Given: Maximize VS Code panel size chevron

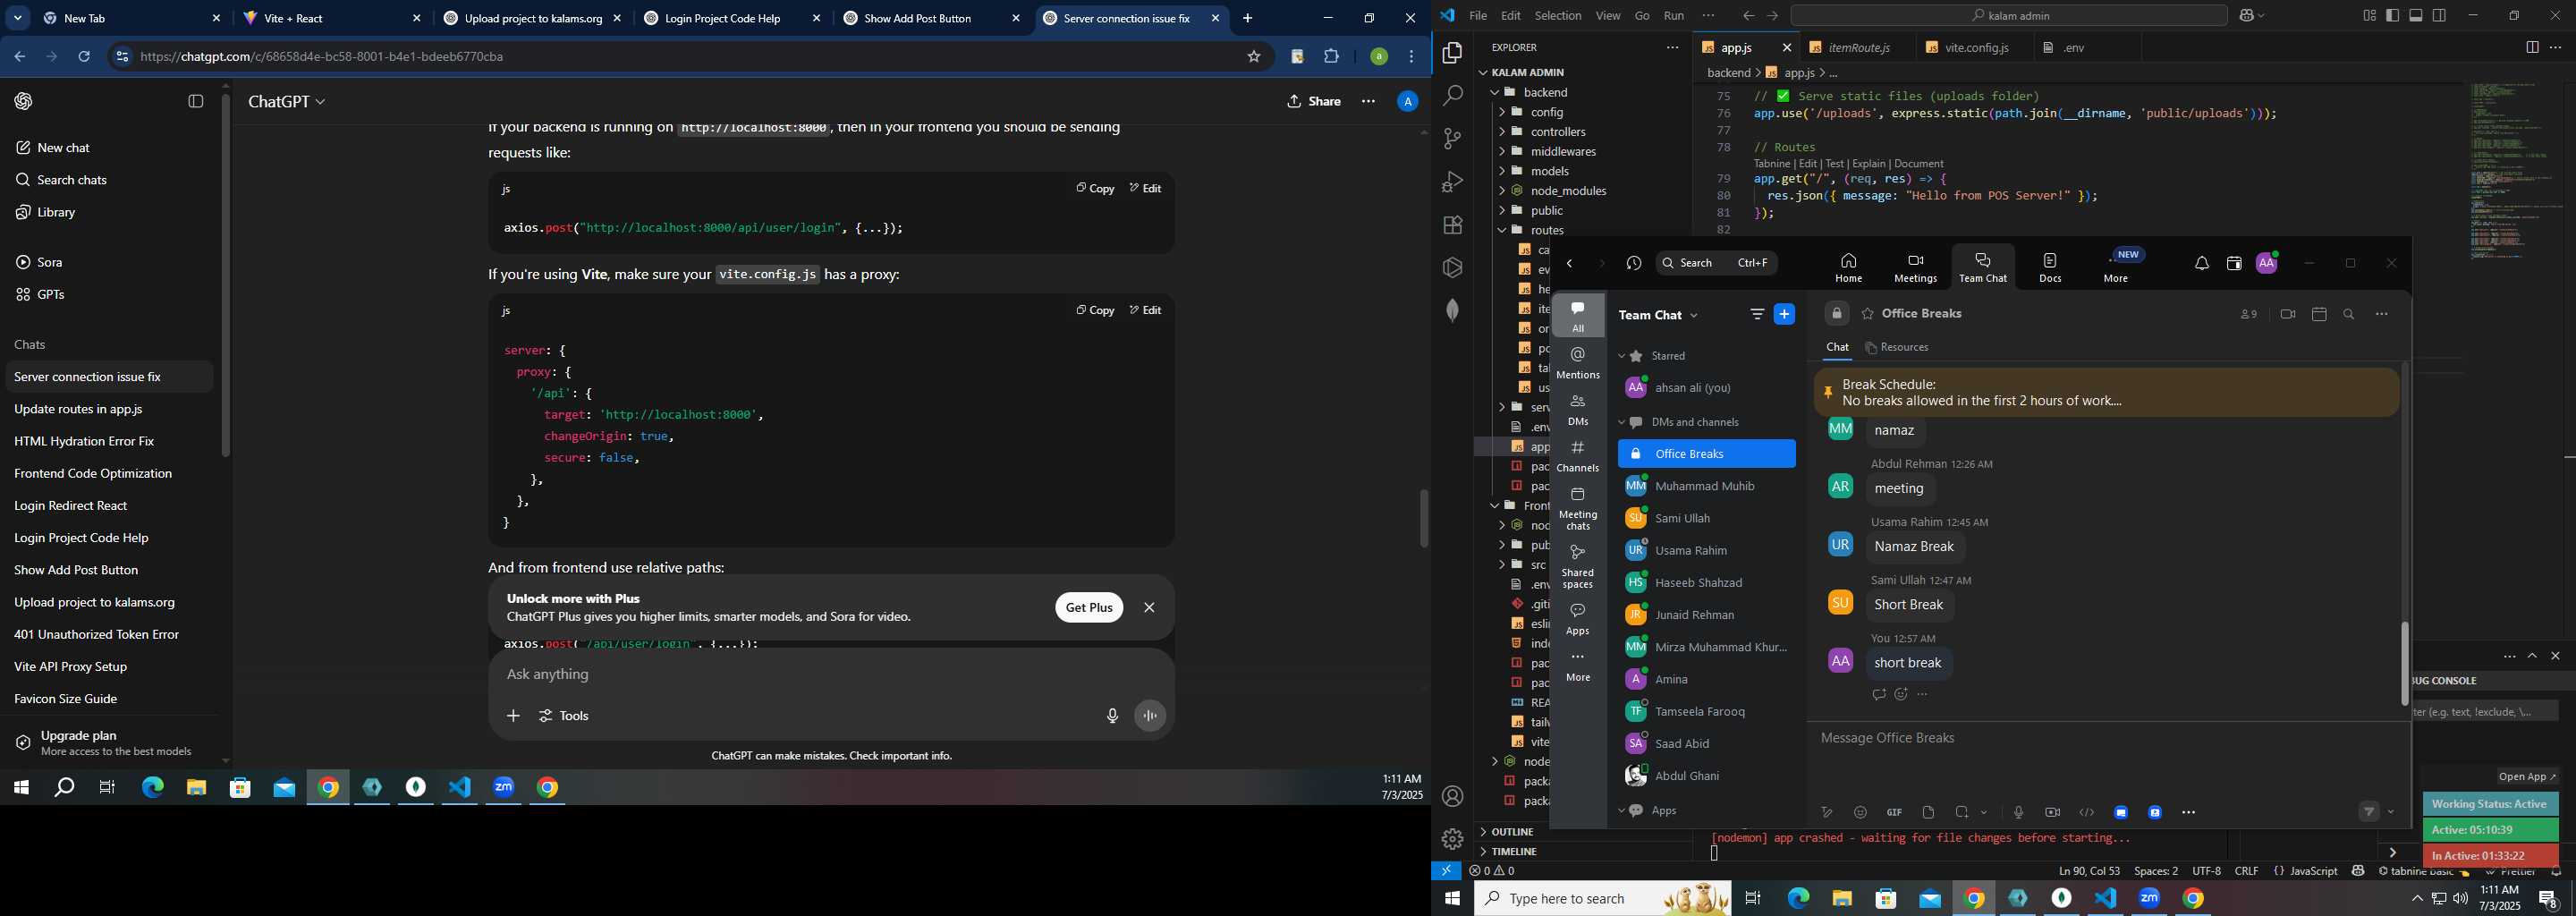Looking at the screenshot, I should coord(2532,656).
